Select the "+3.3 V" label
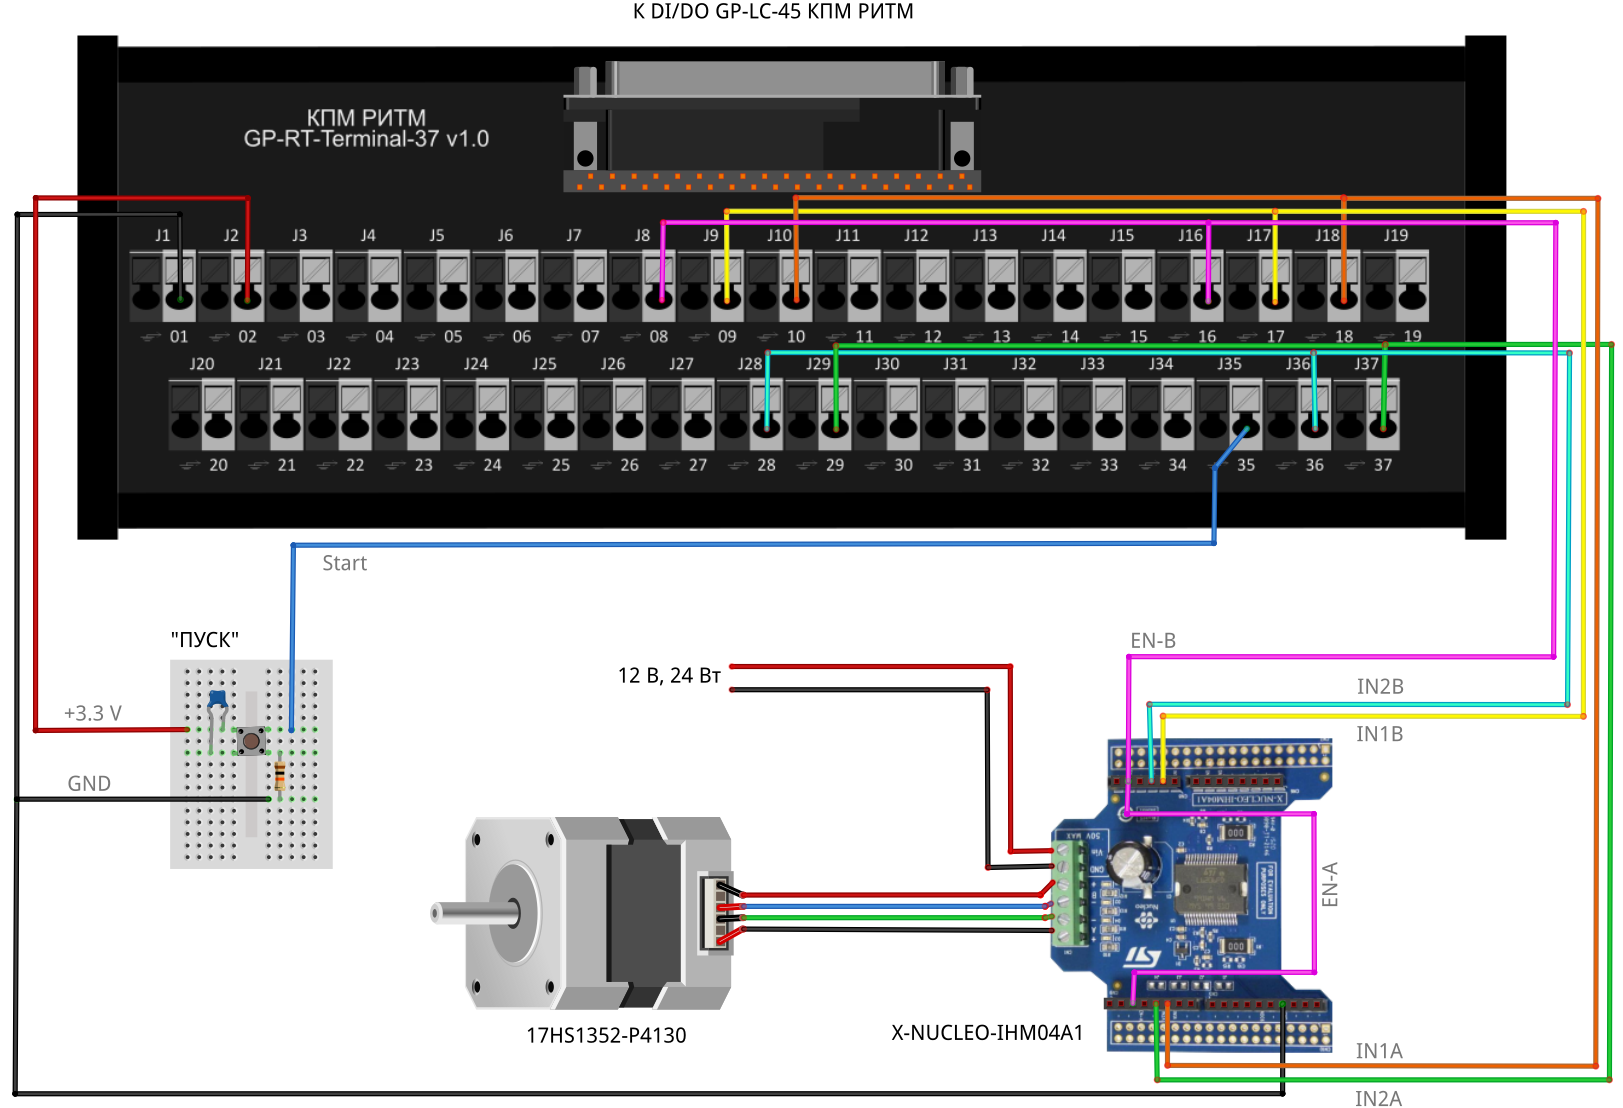The width and height of the screenshot is (1623, 1108). [x=92, y=713]
